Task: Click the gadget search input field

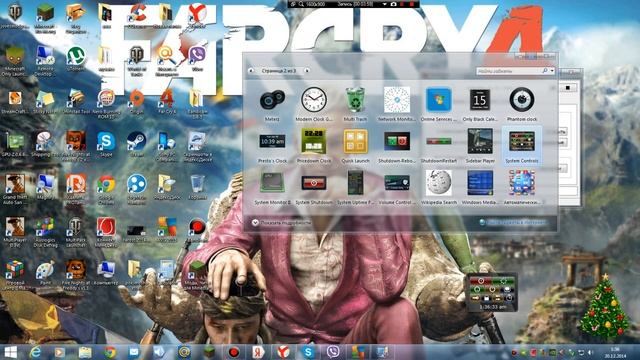Action: (x=509, y=71)
